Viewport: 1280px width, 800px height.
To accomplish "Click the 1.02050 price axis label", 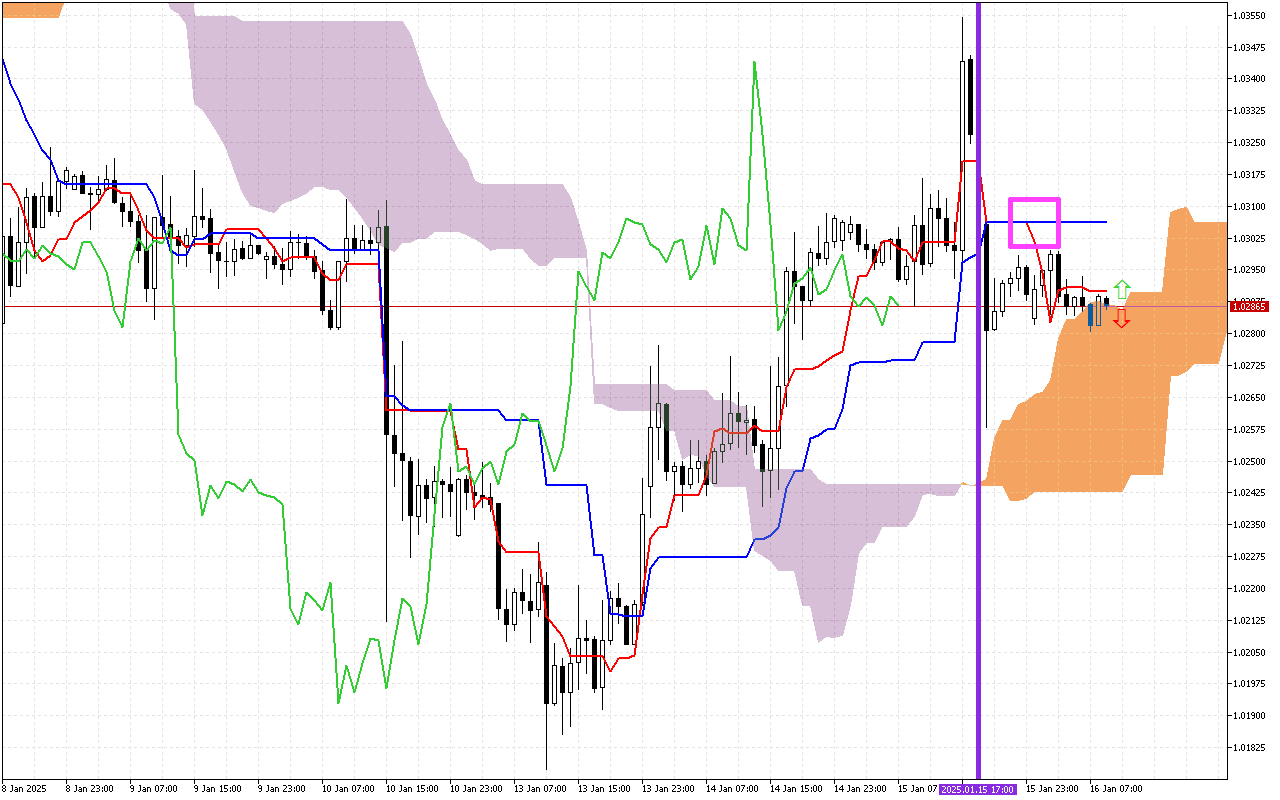I will coord(1250,653).
